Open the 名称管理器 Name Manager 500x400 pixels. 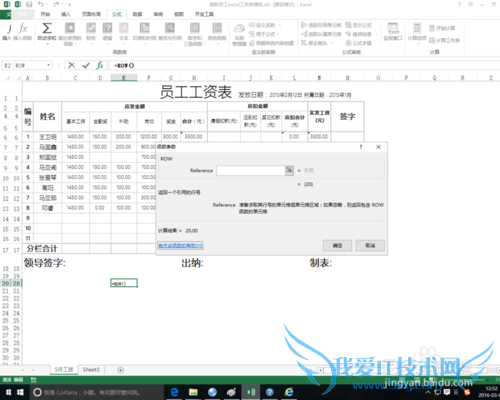tap(239, 35)
